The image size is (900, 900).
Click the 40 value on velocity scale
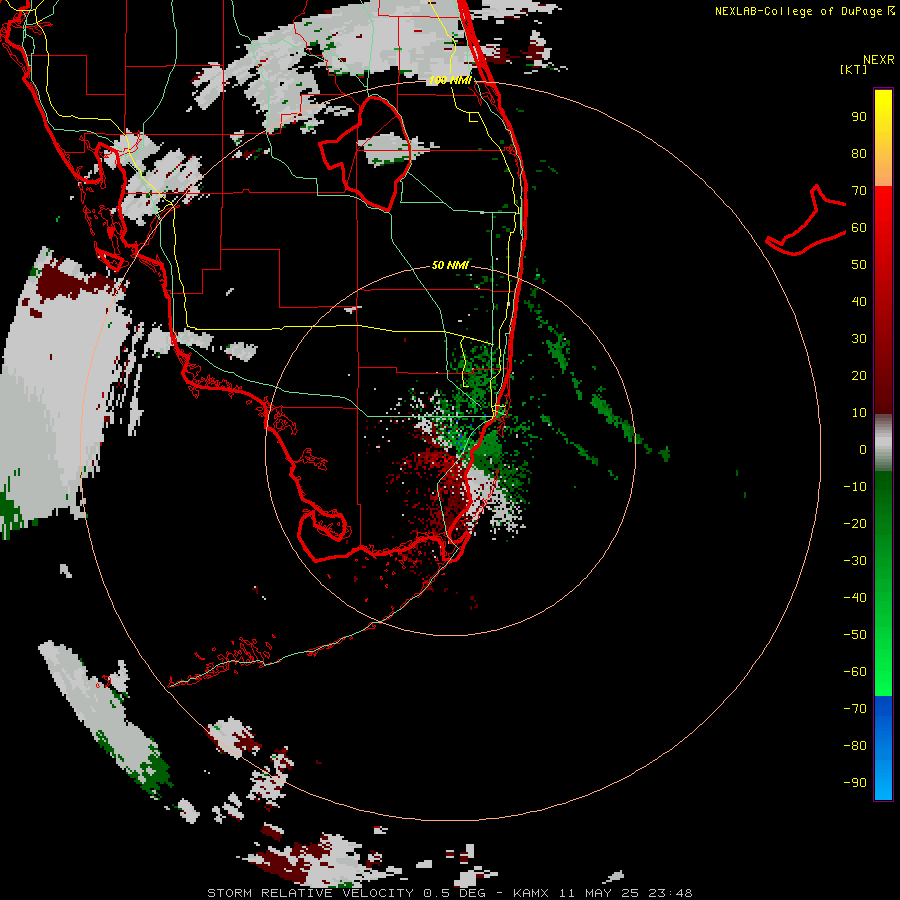(859, 302)
